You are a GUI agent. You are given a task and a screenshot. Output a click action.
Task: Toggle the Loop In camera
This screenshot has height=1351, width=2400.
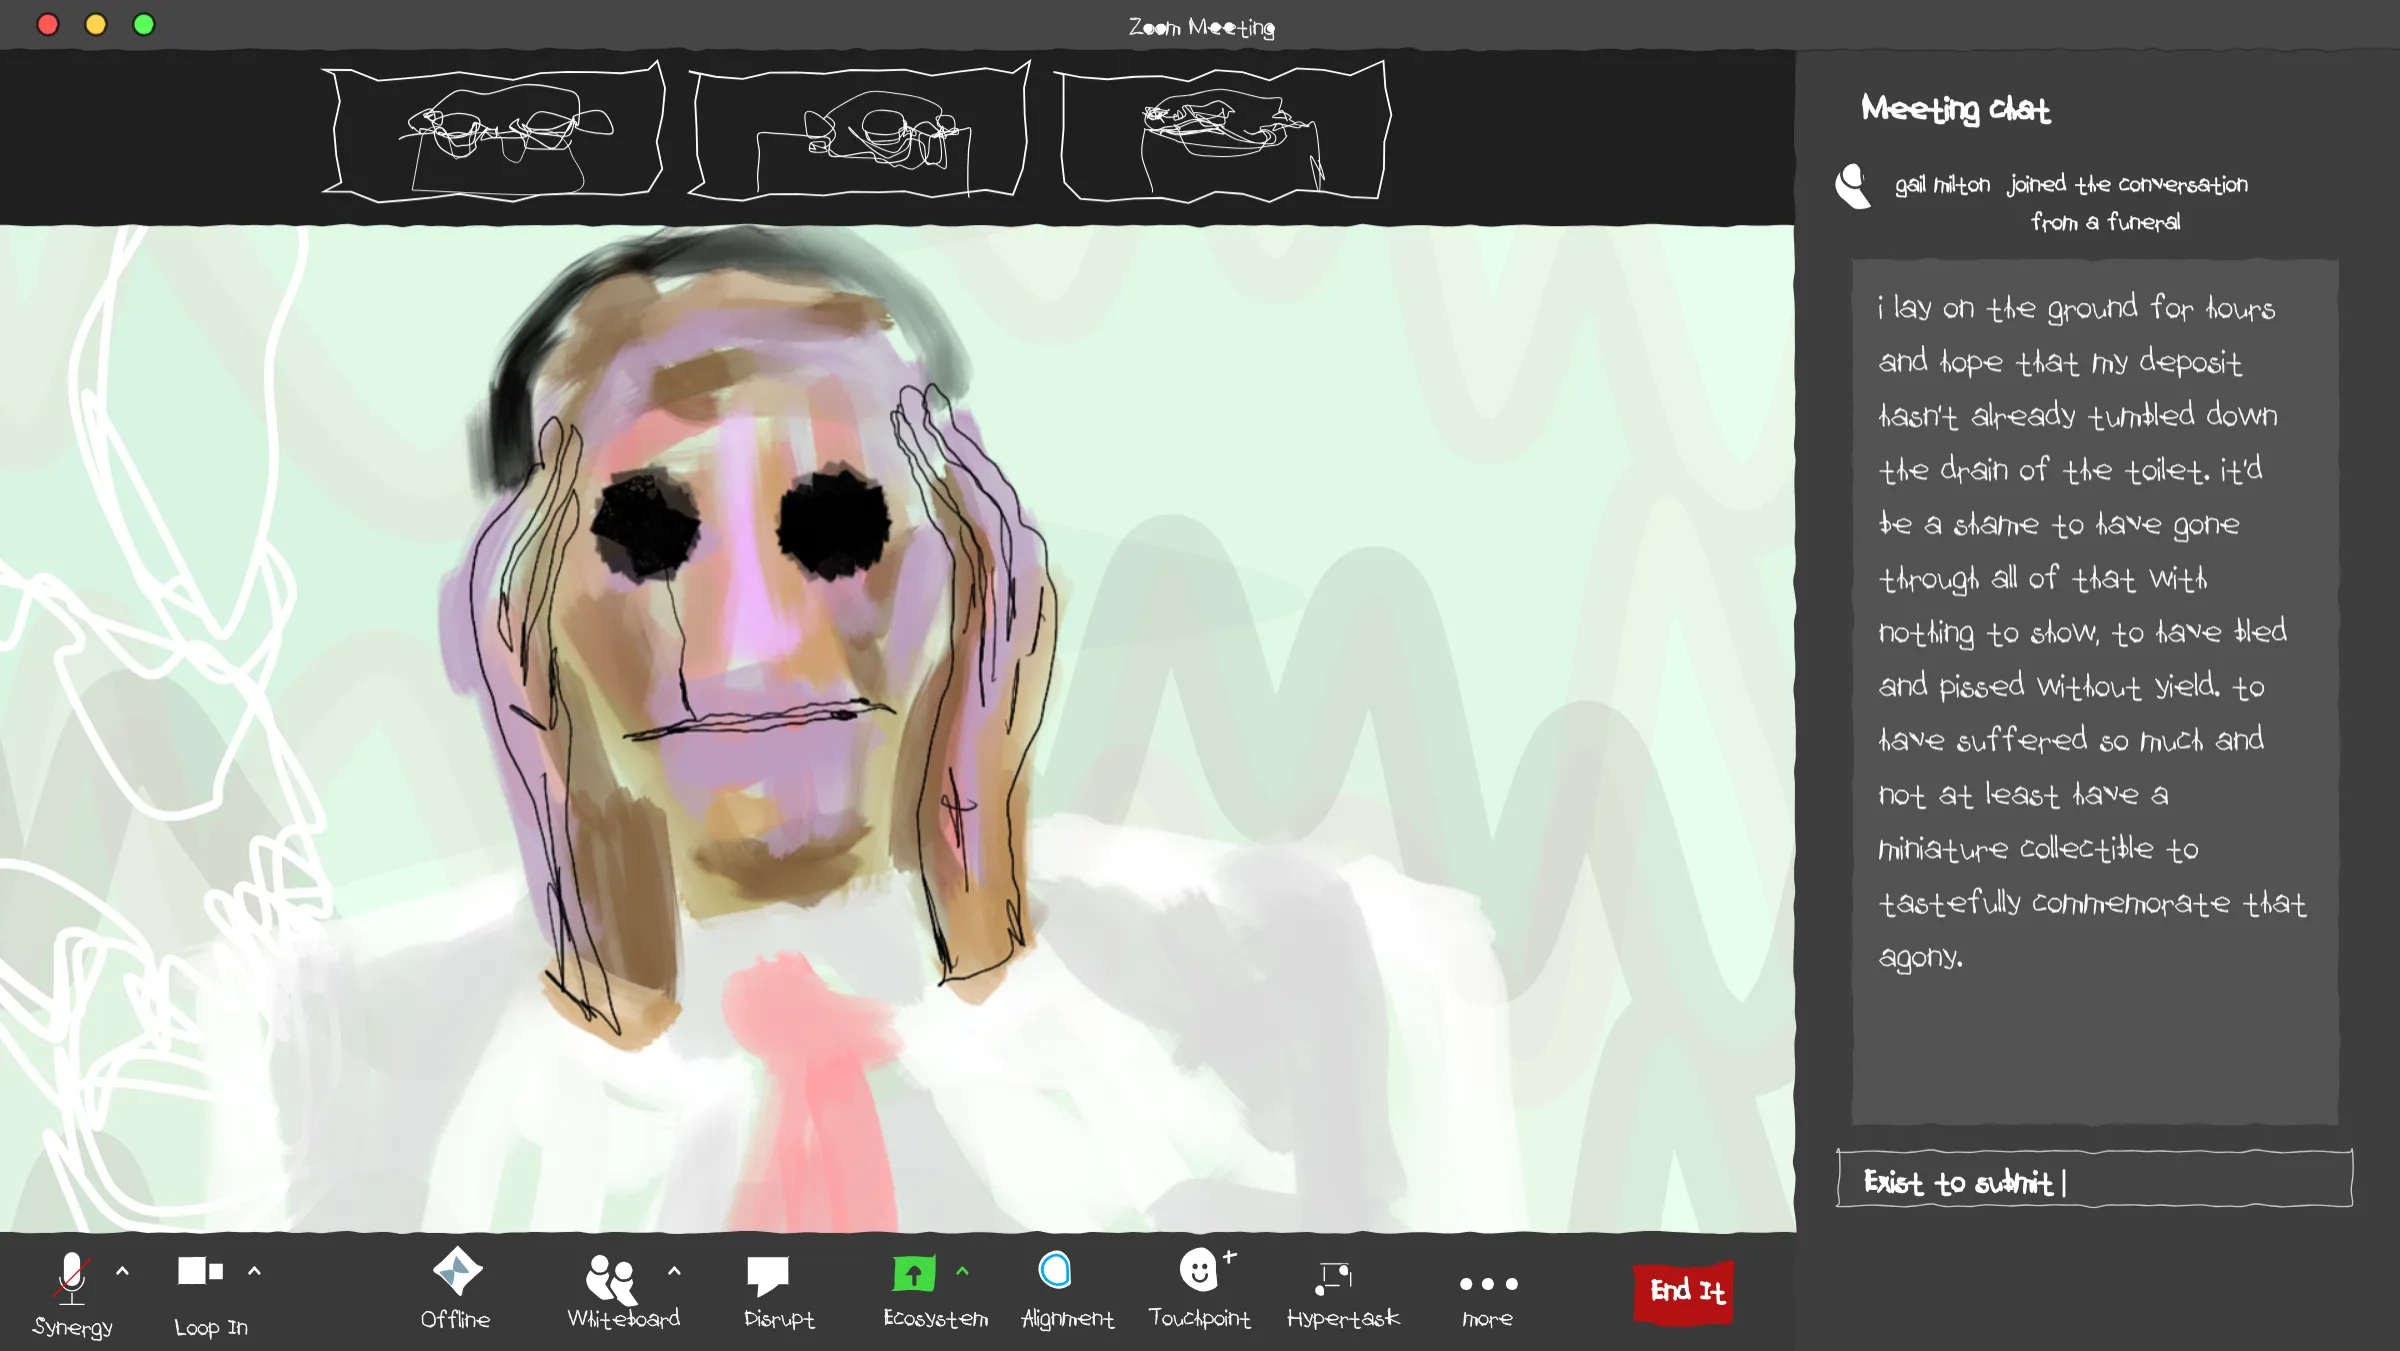200,1272
